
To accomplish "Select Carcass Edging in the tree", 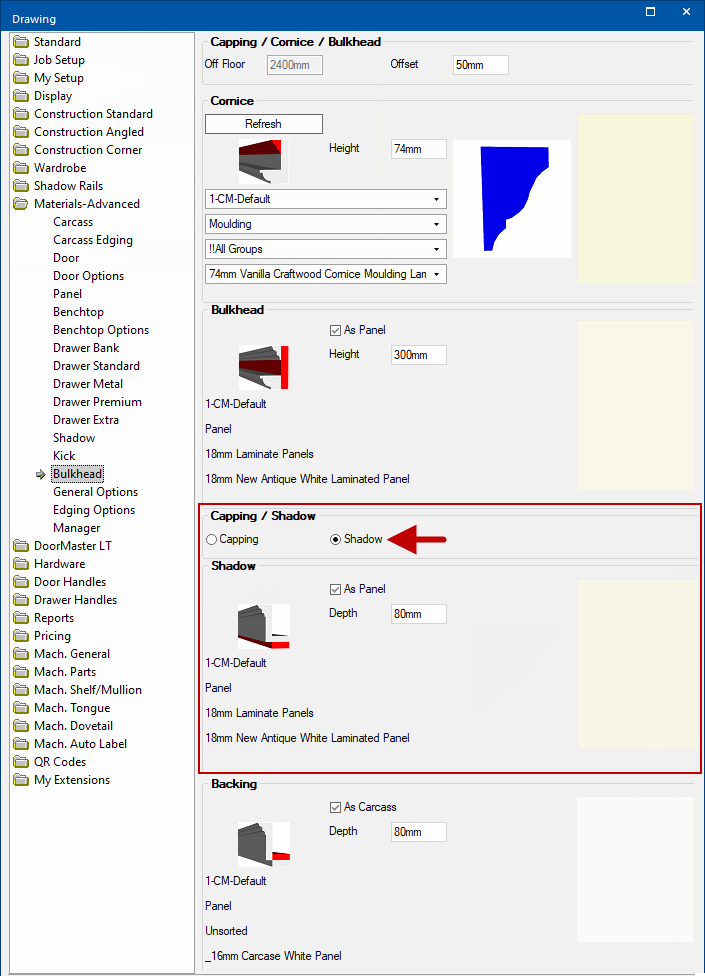I will pos(92,240).
